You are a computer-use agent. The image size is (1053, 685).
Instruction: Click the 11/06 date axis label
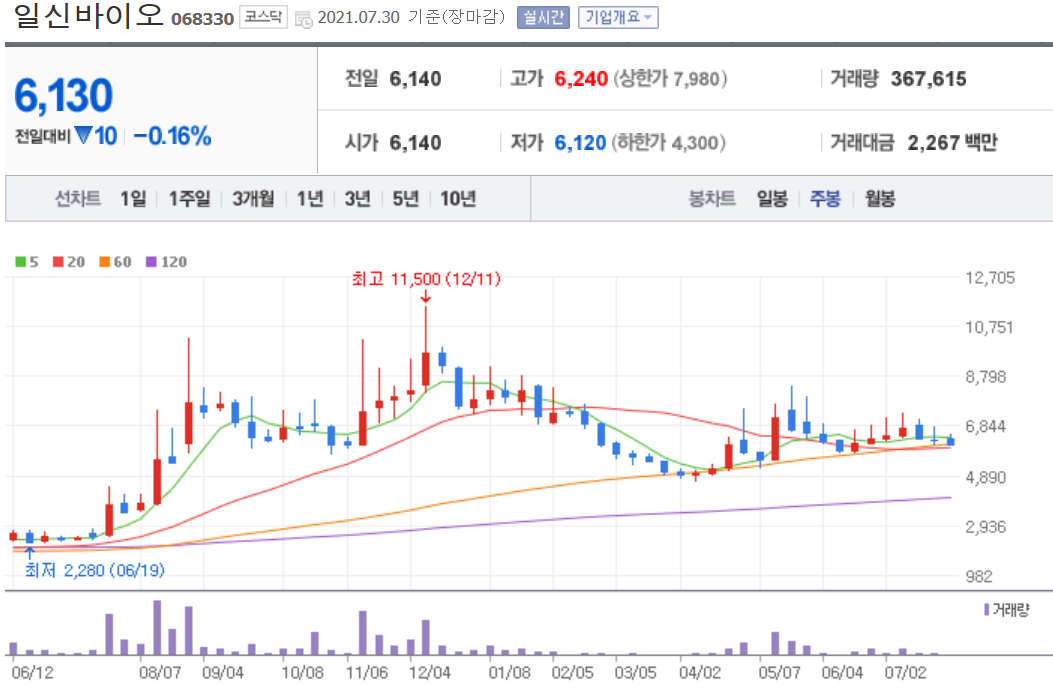click(367, 672)
